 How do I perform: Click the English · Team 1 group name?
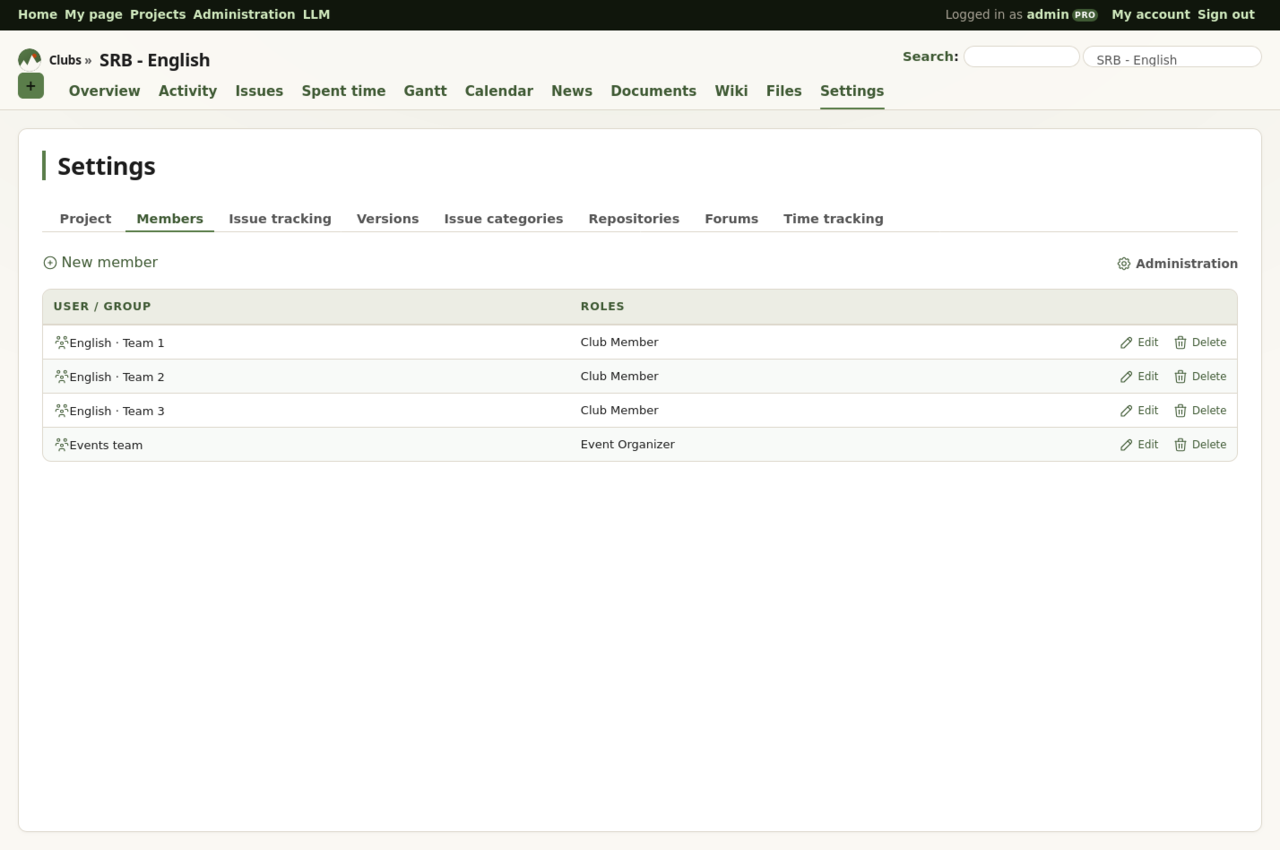pyautogui.click(x=117, y=343)
